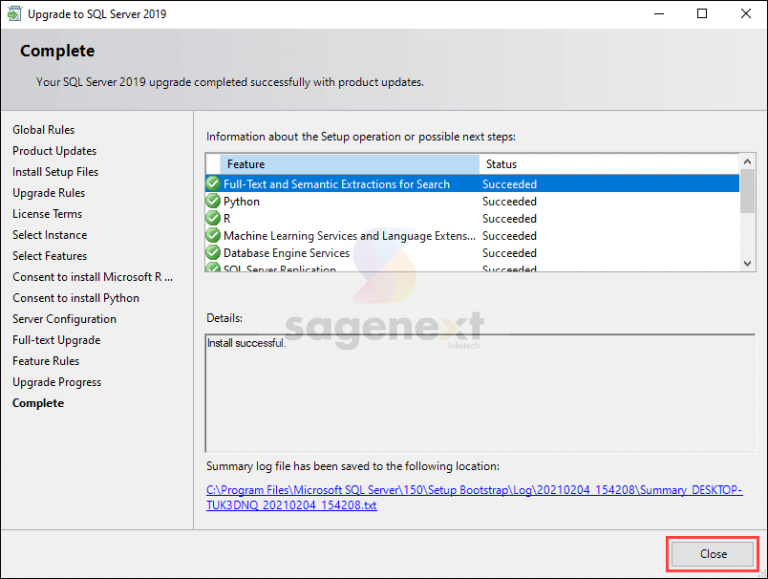768x579 pixels.
Task: Open the summary log file link
Action: tap(474, 497)
